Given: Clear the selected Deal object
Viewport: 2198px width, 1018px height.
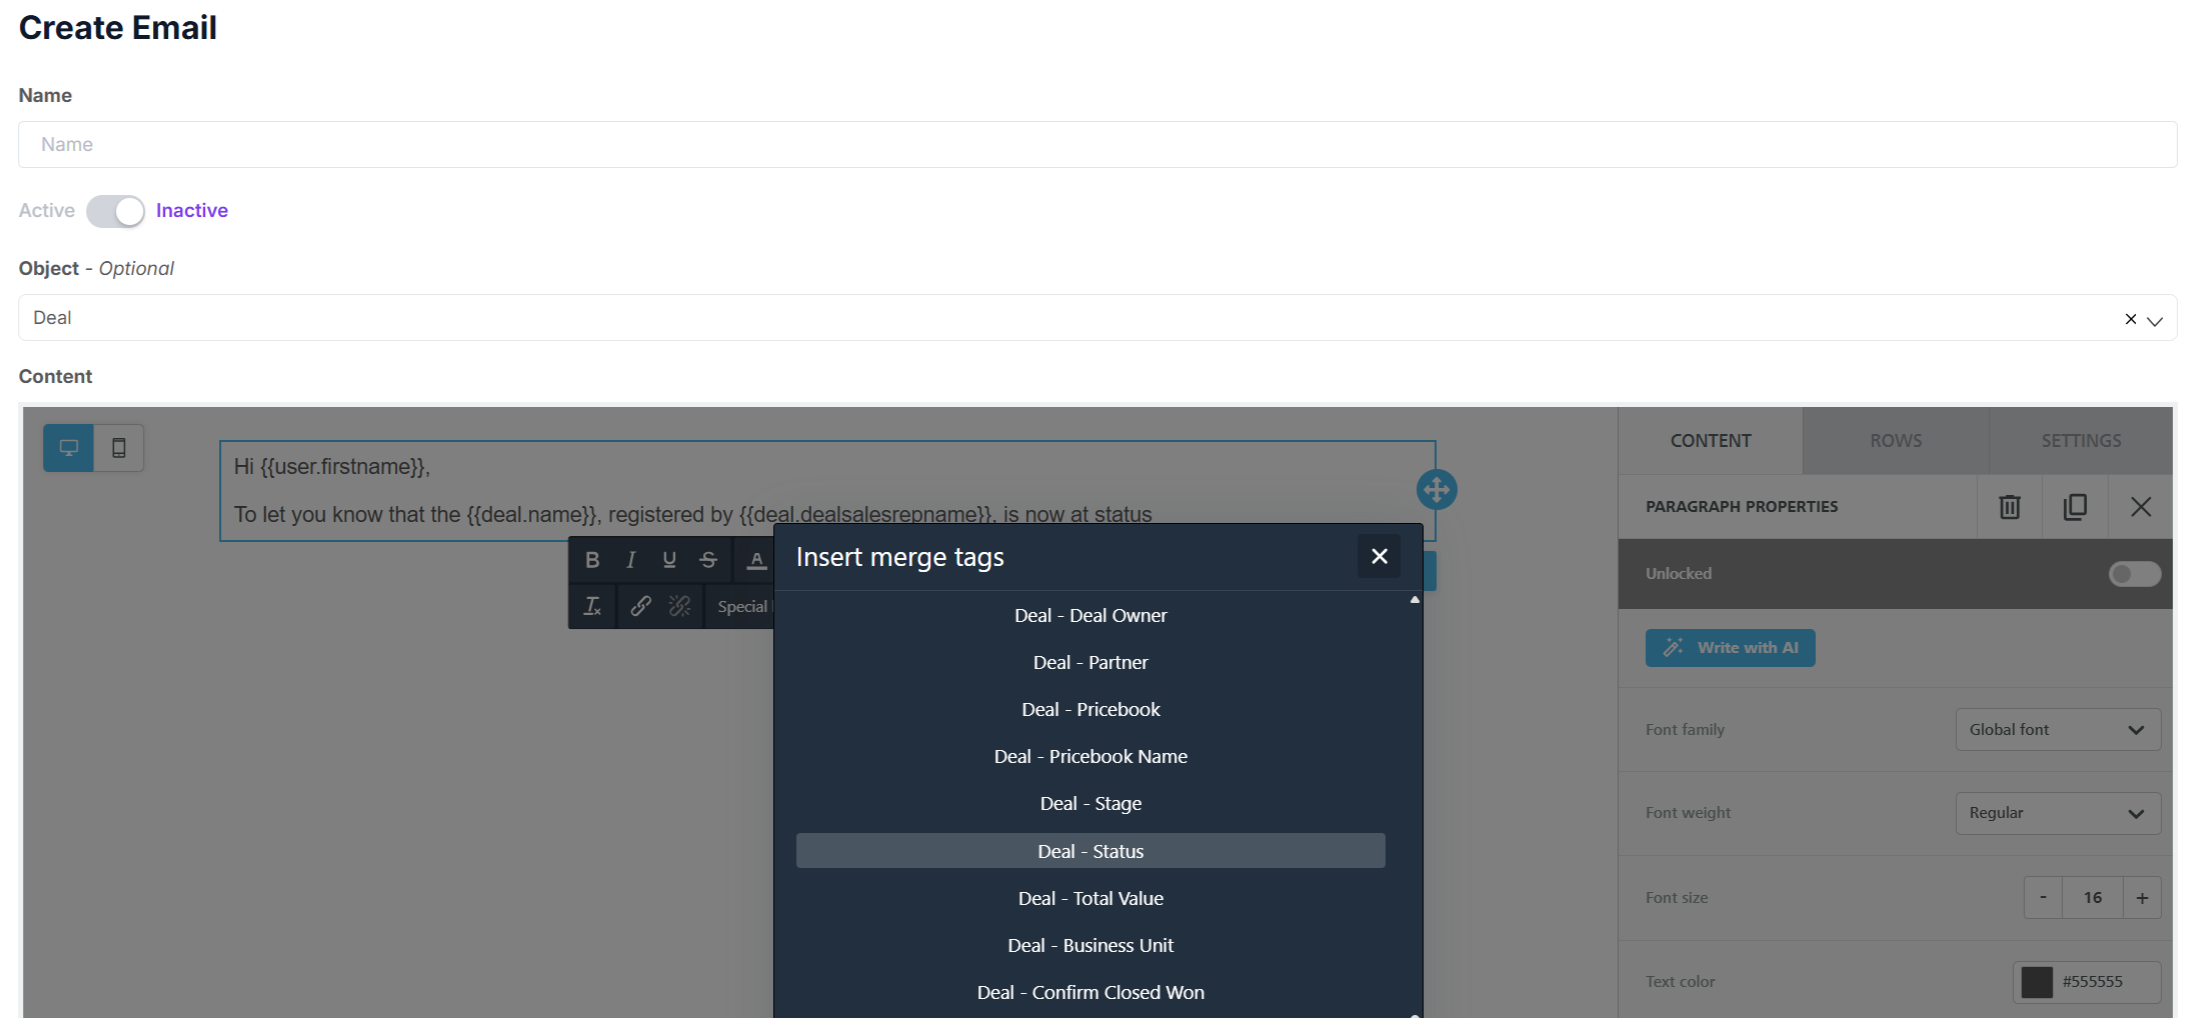Looking at the screenshot, I should click(2131, 319).
